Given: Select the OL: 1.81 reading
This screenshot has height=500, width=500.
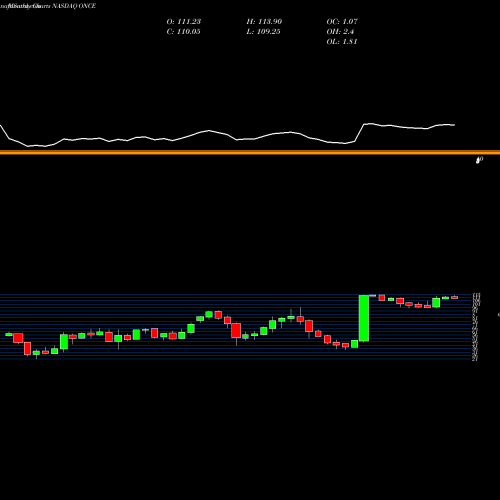Looking at the screenshot, I should click(x=342, y=42).
